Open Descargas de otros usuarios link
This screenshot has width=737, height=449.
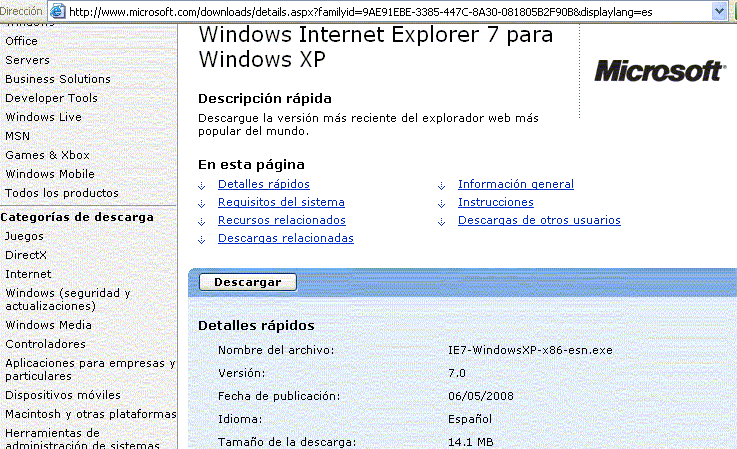click(539, 220)
